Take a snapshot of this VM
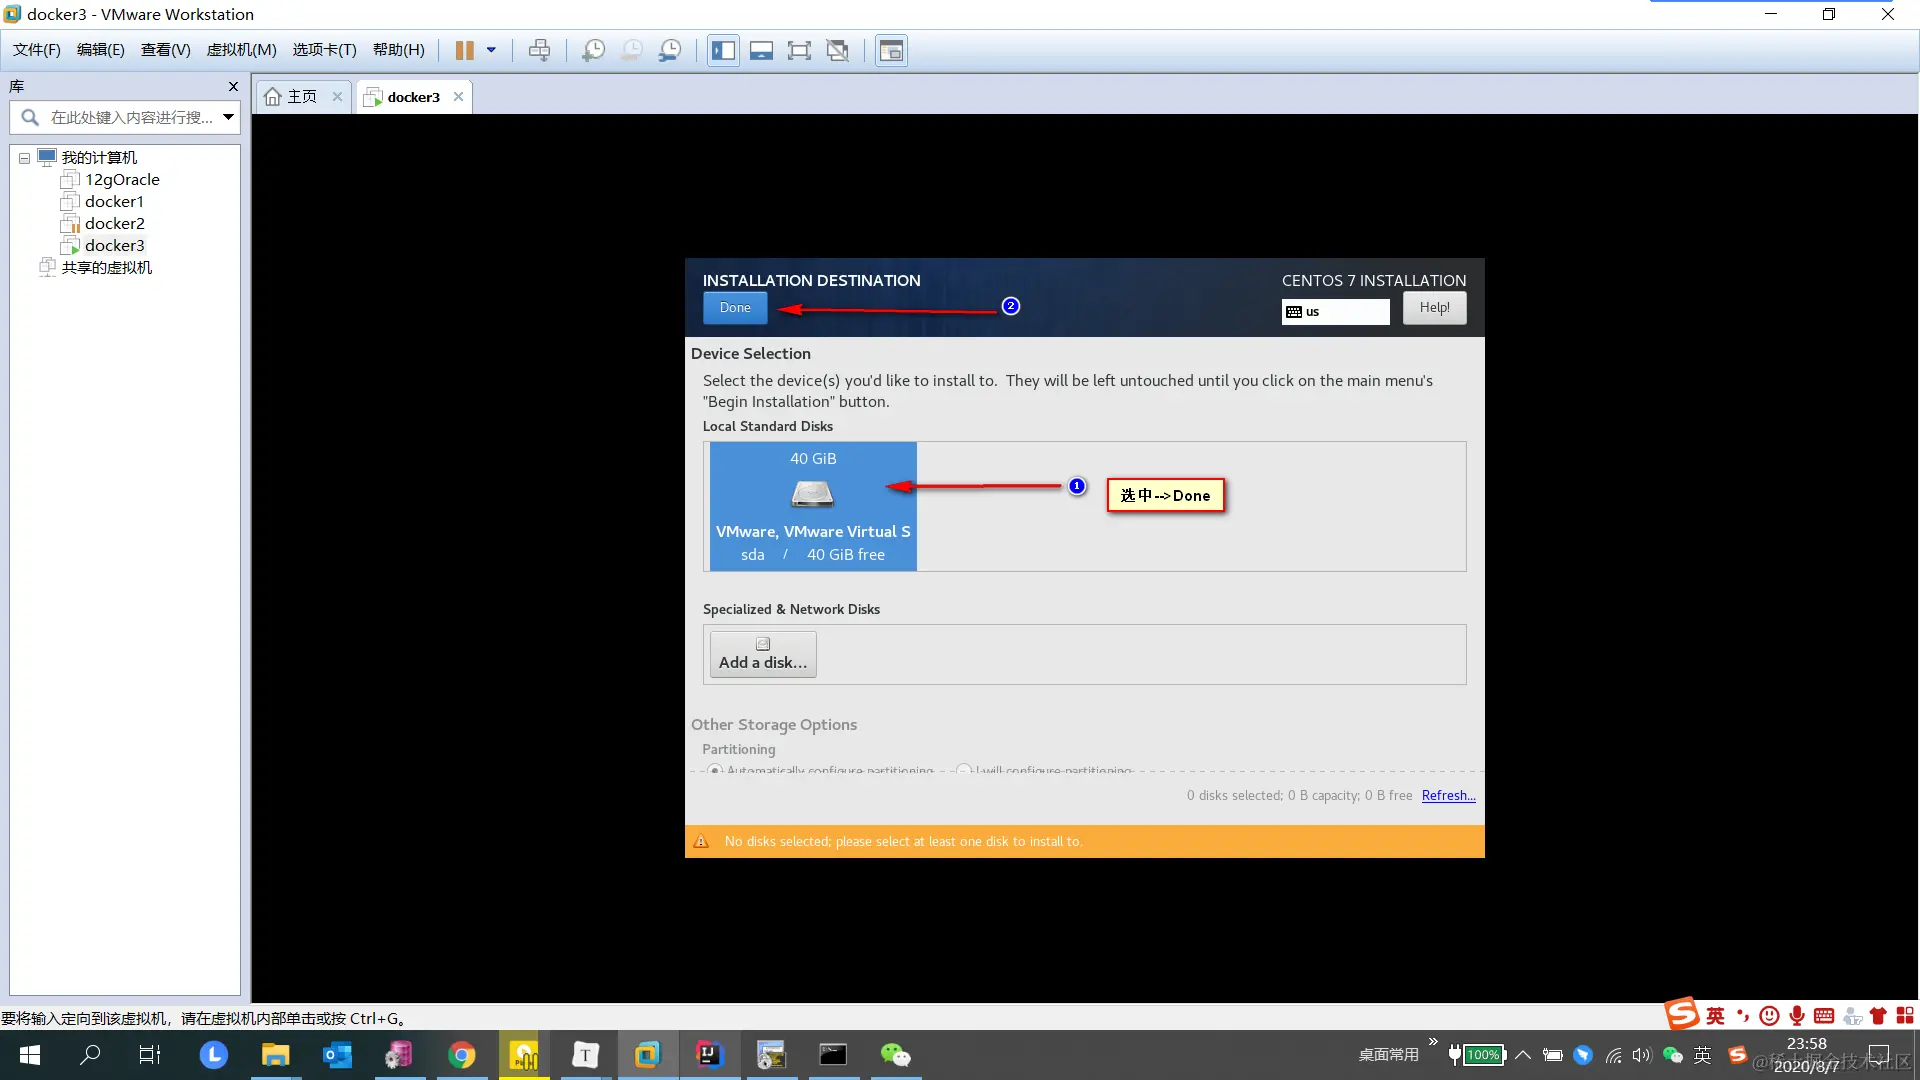The height and width of the screenshot is (1080, 1920). [593, 50]
